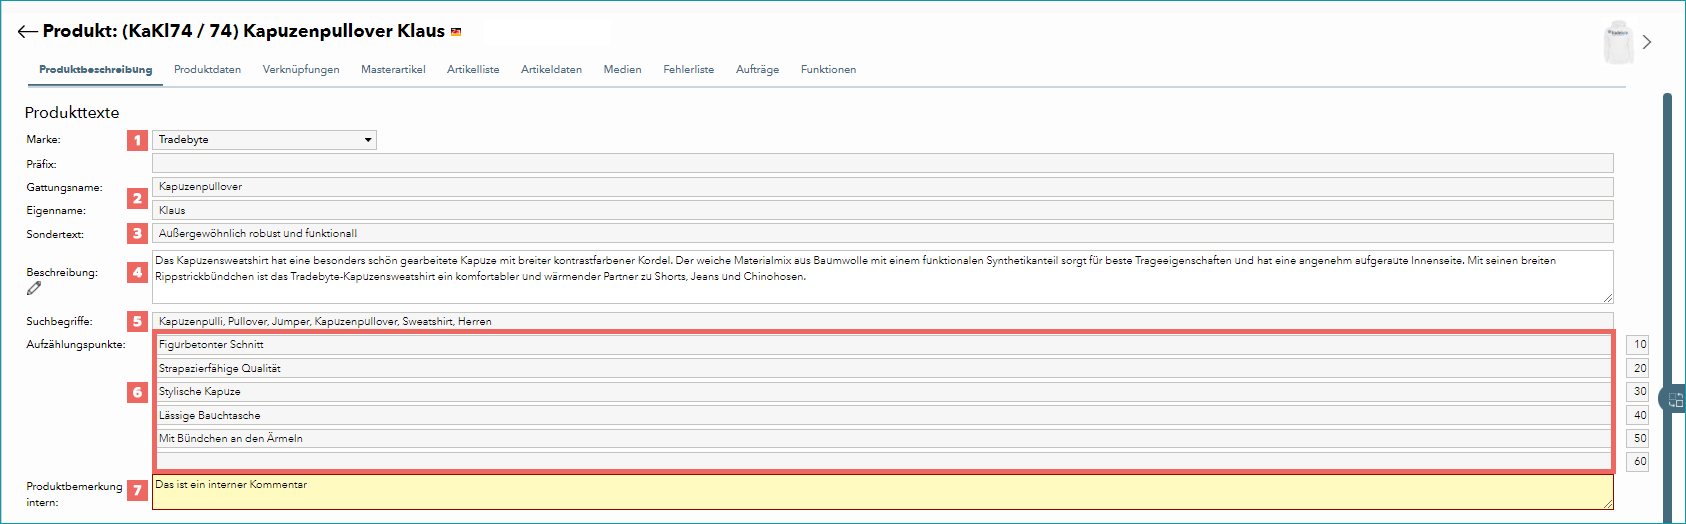Click the sort order field with value 30
The width and height of the screenshot is (1686, 524).
[1638, 392]
